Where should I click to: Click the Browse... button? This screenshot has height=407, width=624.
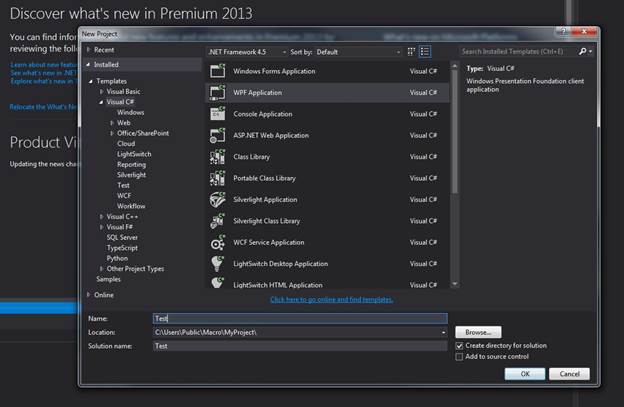click(x=478, y=332)
